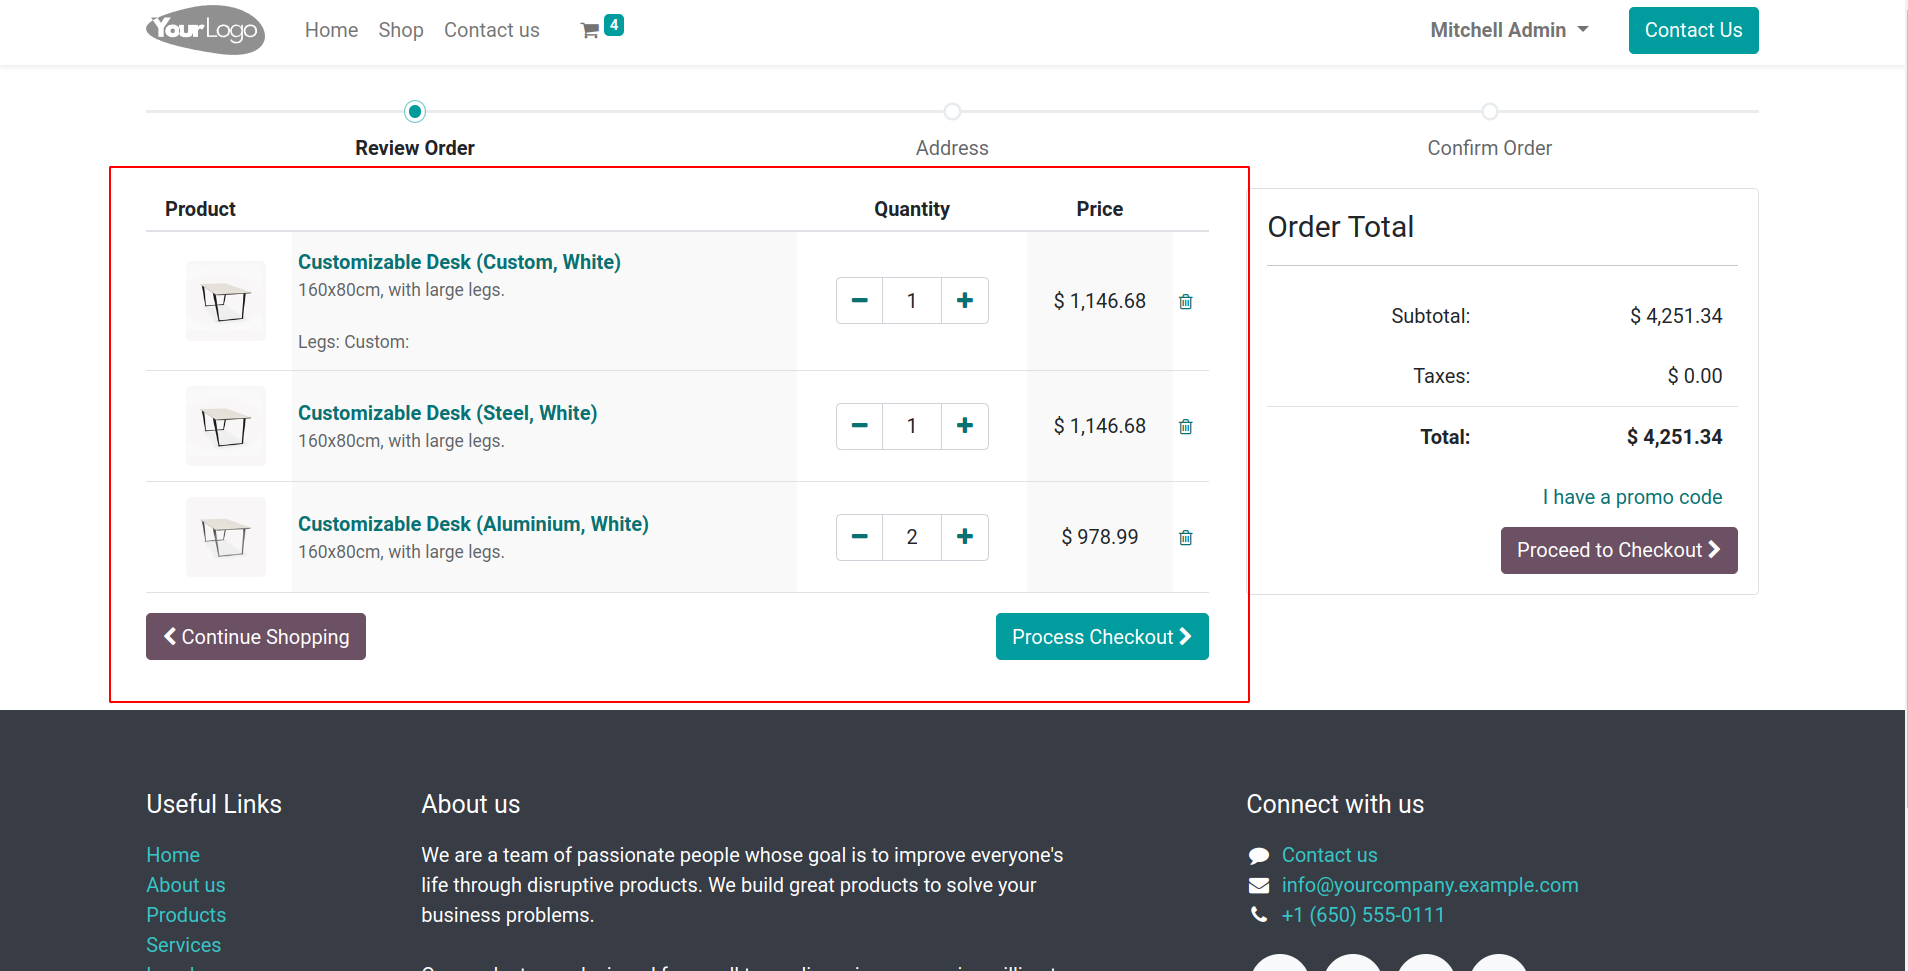Increase quantity of Custom, White desk
Viewport: 1908px width, 971px height.
964,301
